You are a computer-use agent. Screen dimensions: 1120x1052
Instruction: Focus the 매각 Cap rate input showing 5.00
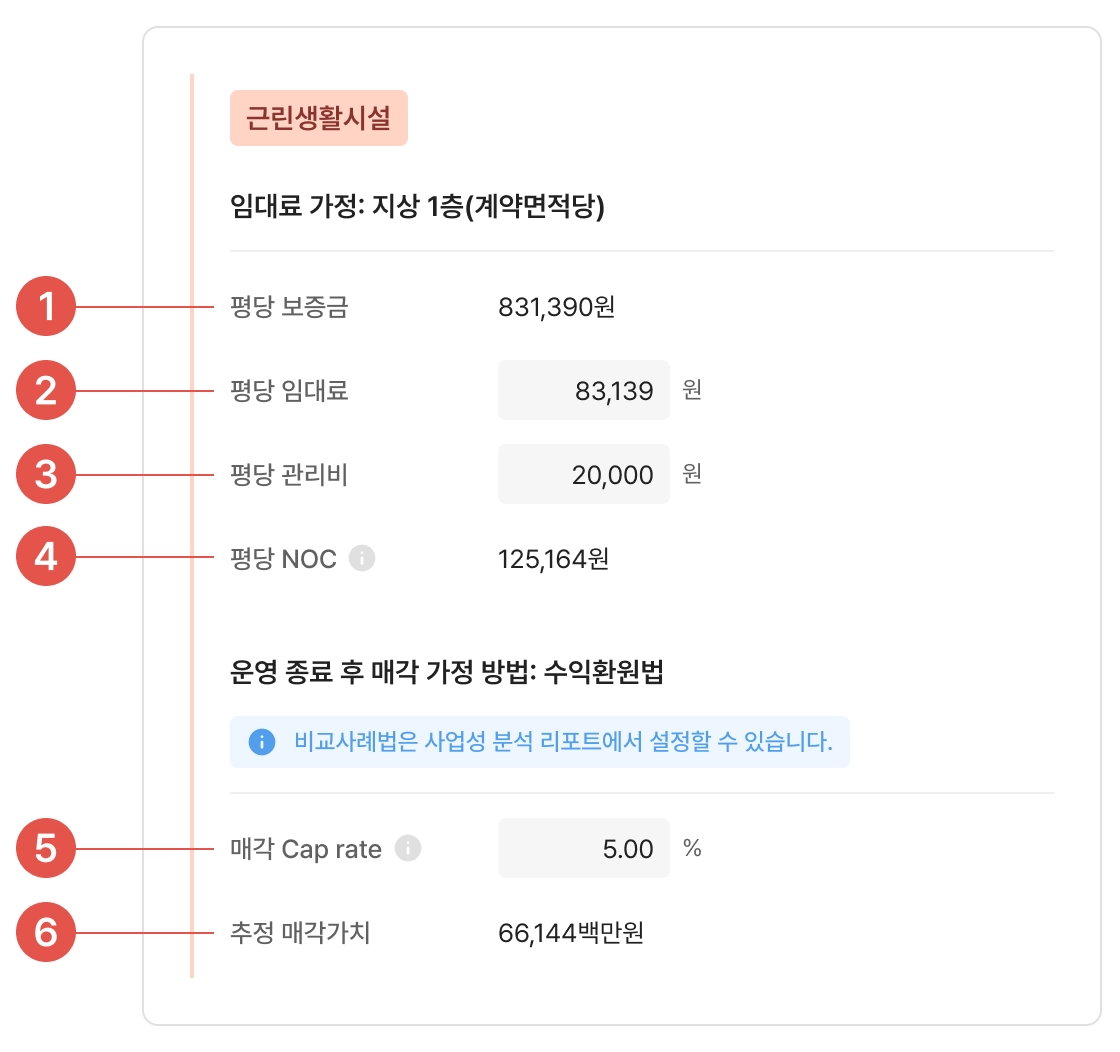coord(584,848)
